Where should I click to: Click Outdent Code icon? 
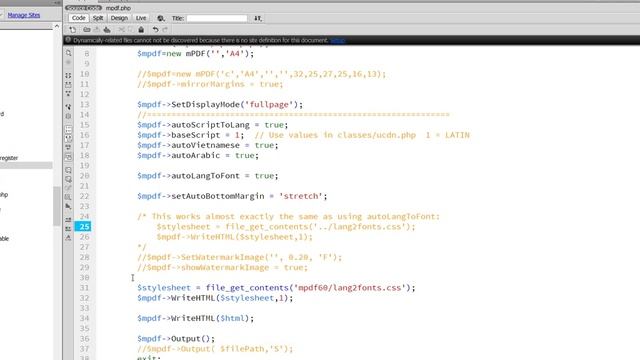pos(69,229)
